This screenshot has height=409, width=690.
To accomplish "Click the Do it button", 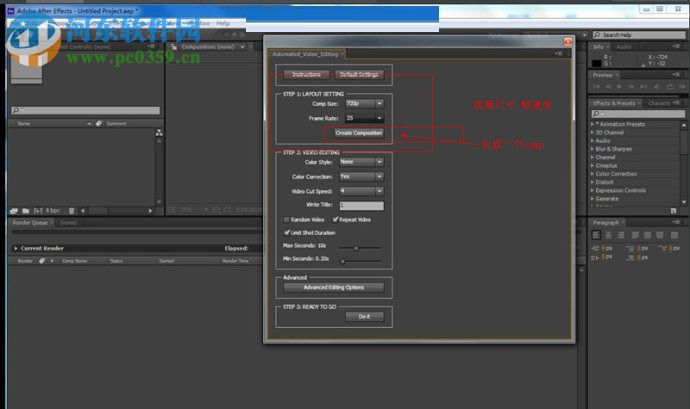I will tap(364, 317).
